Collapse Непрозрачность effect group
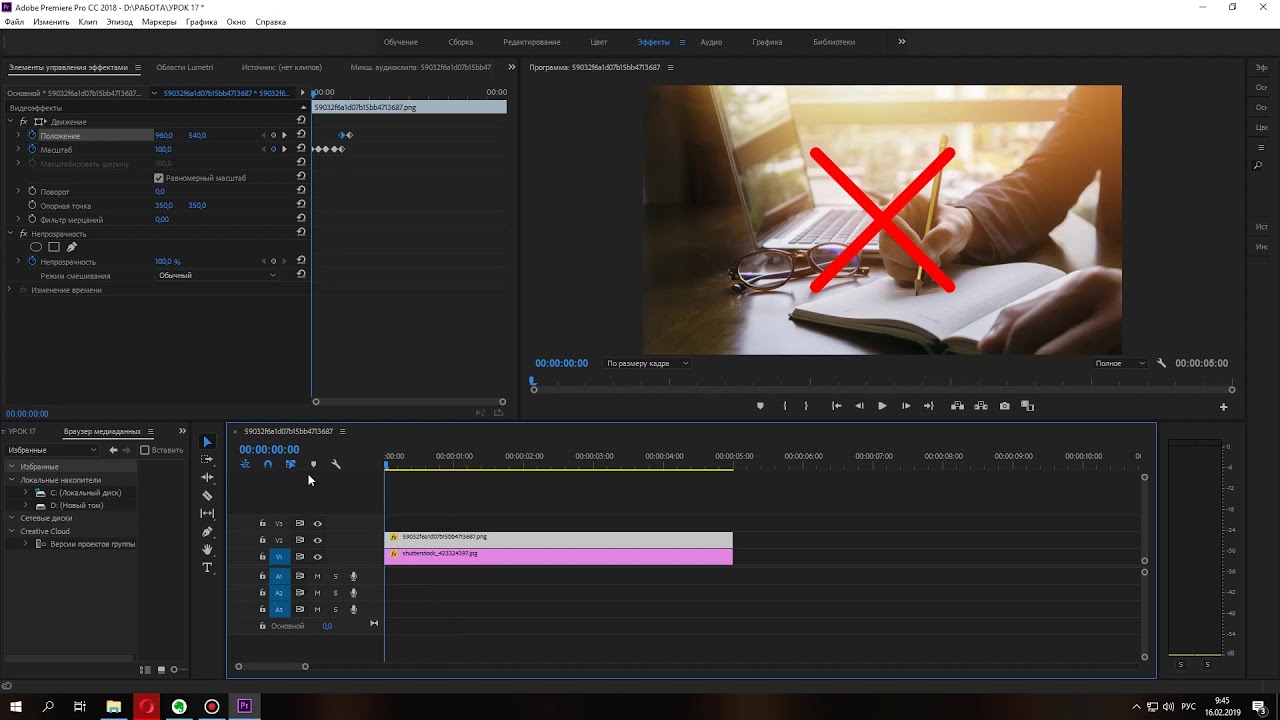This screenshot has height=720, width=1280. coord(10,233)
